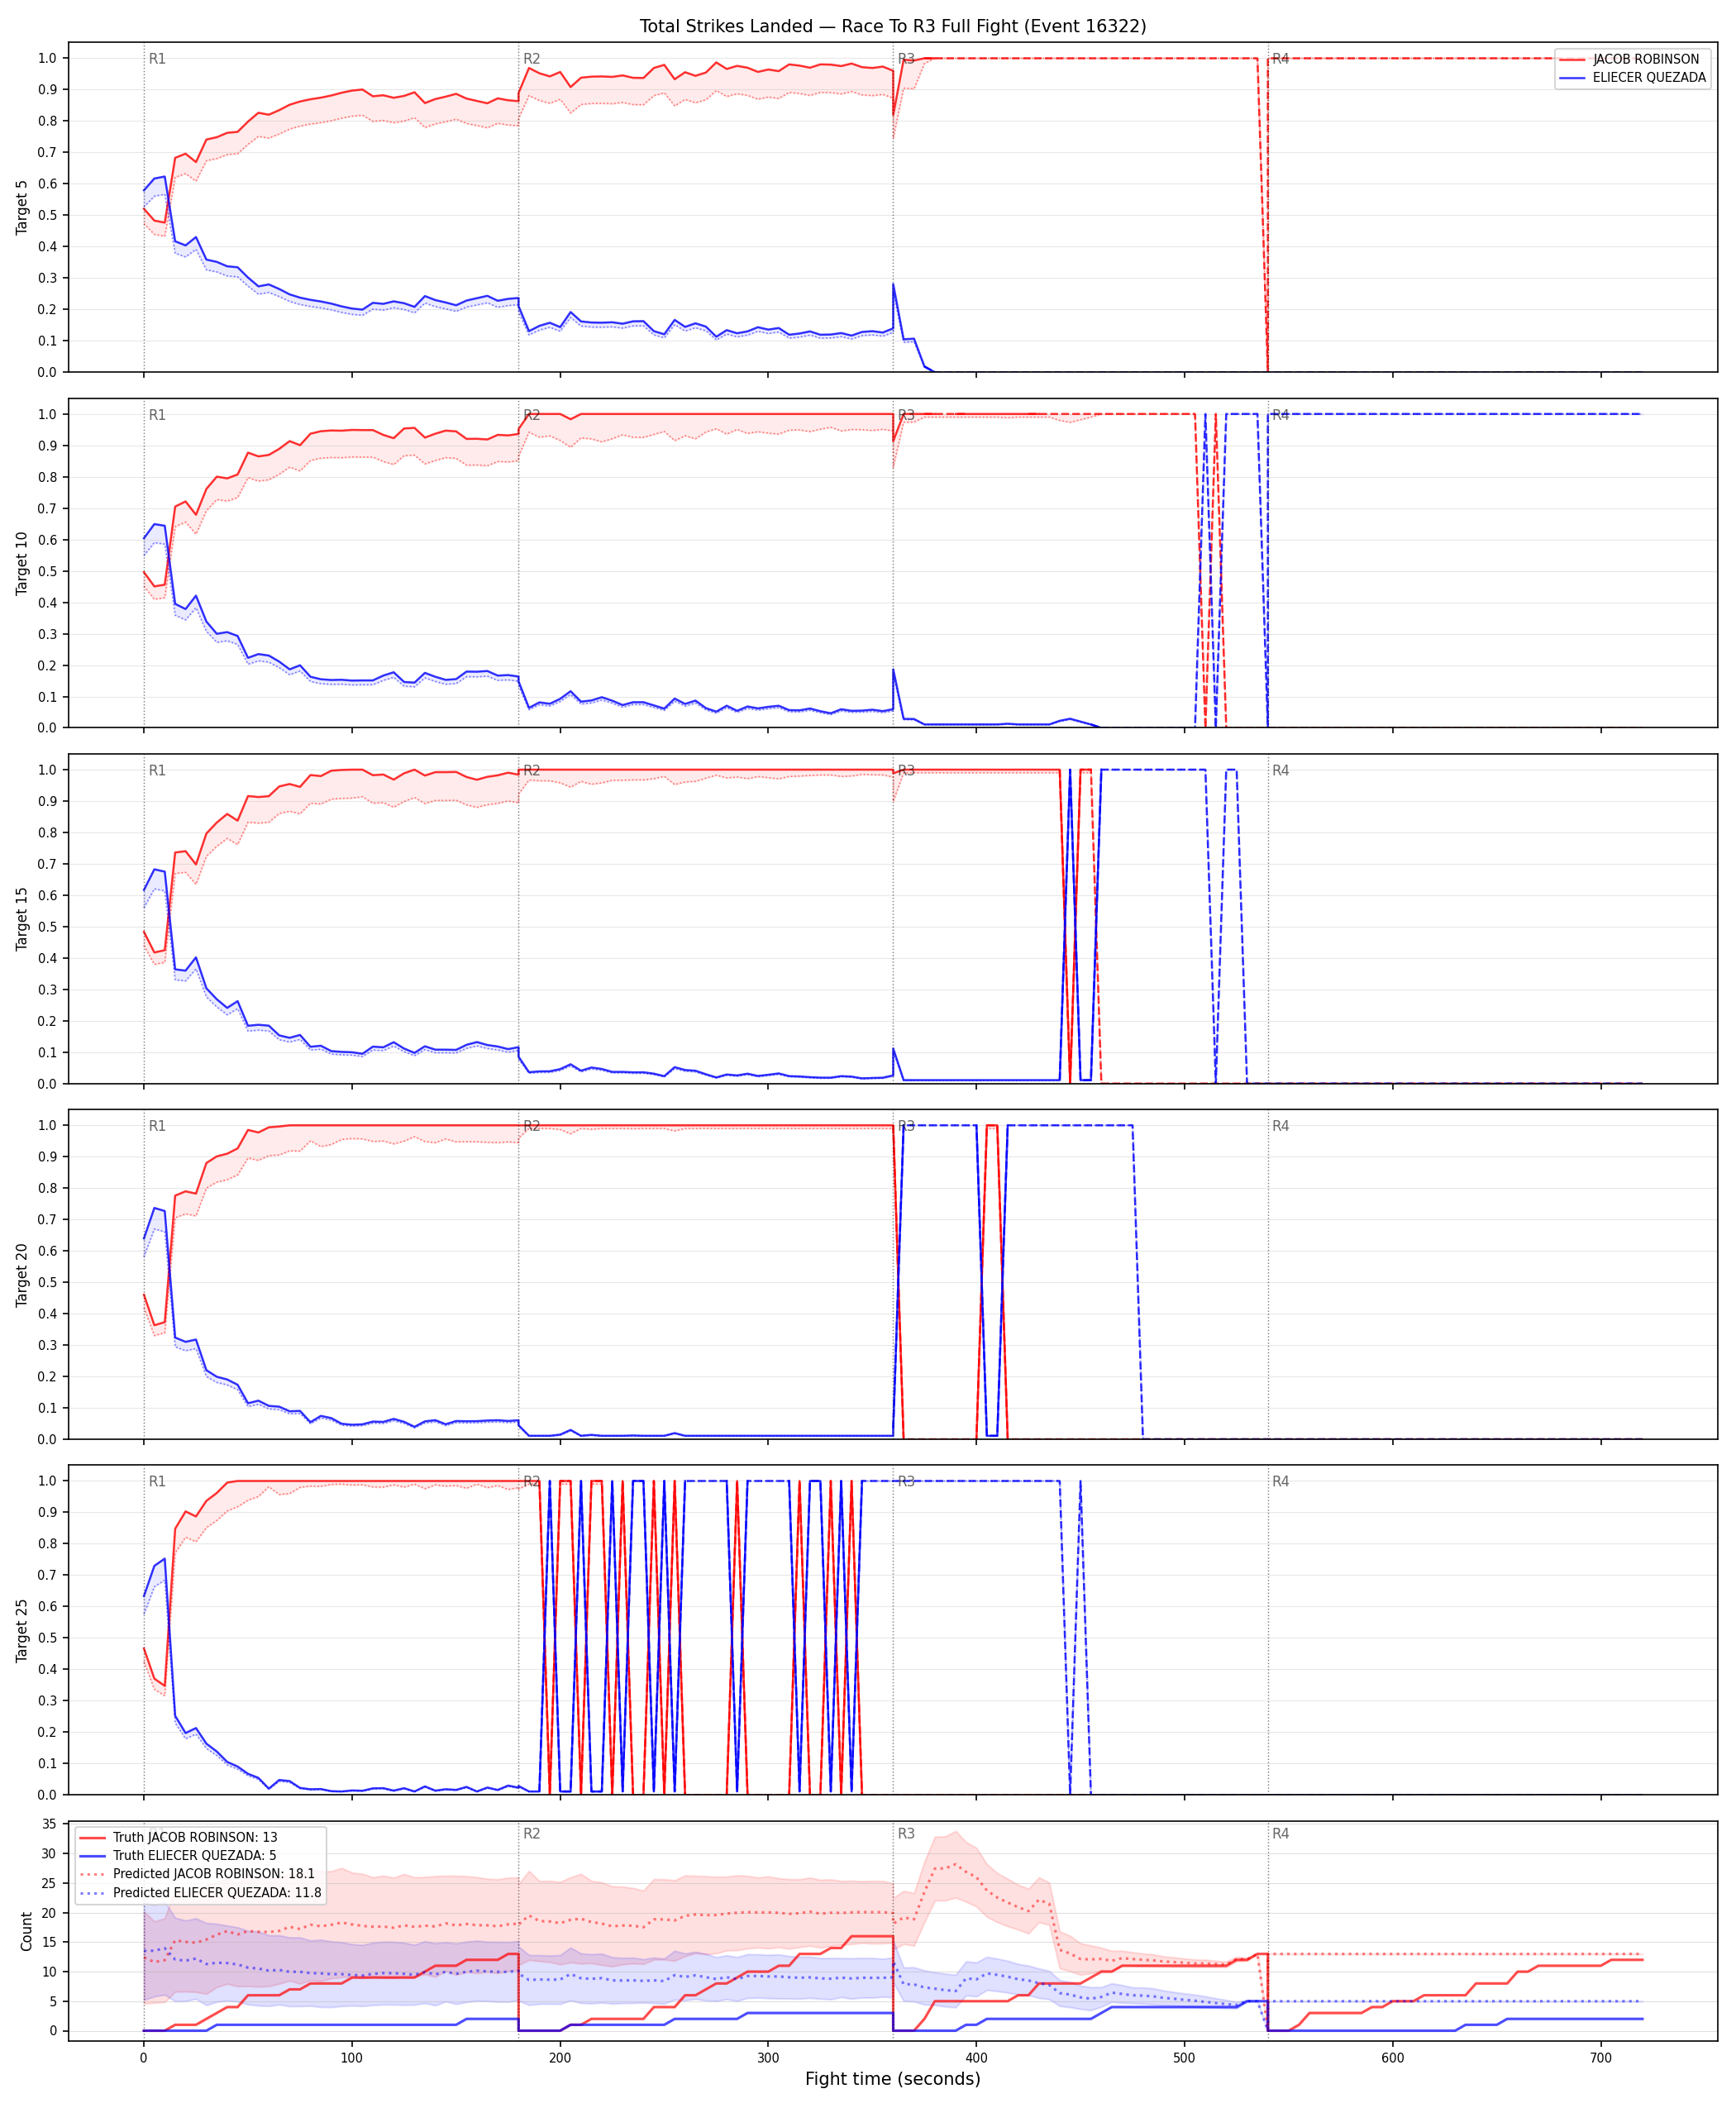The width and height of the screenshot is (1736, 2108).
Task: Click the x-axis tick label '400'
Action: tap(976, 2057)
